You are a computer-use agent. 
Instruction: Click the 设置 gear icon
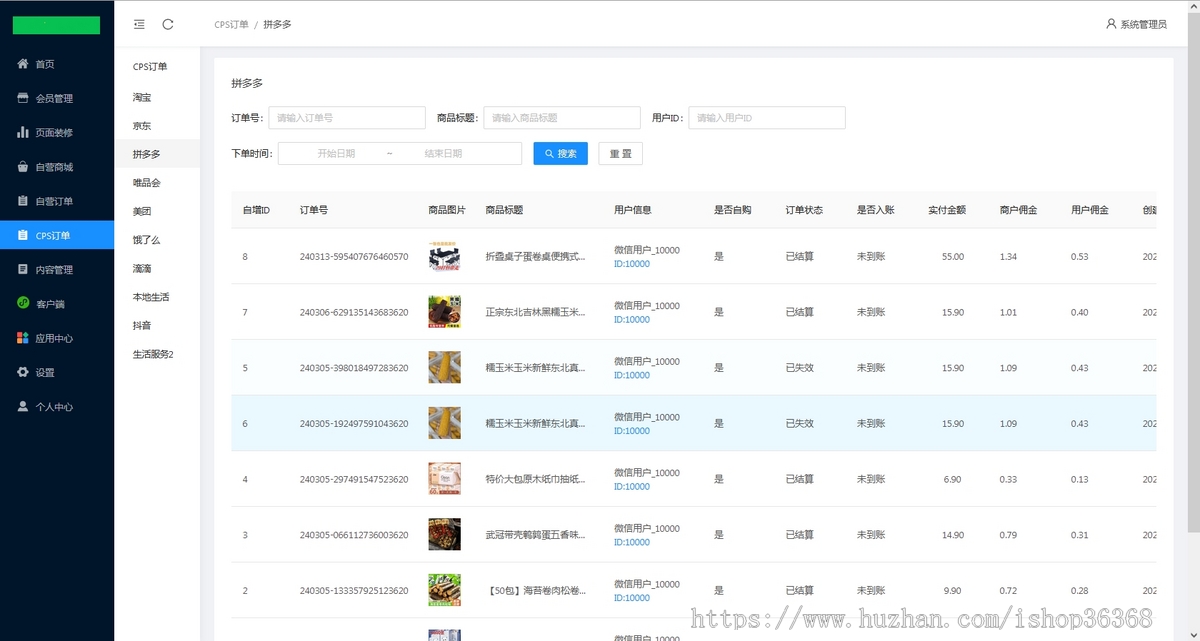[x=23, y=372]
